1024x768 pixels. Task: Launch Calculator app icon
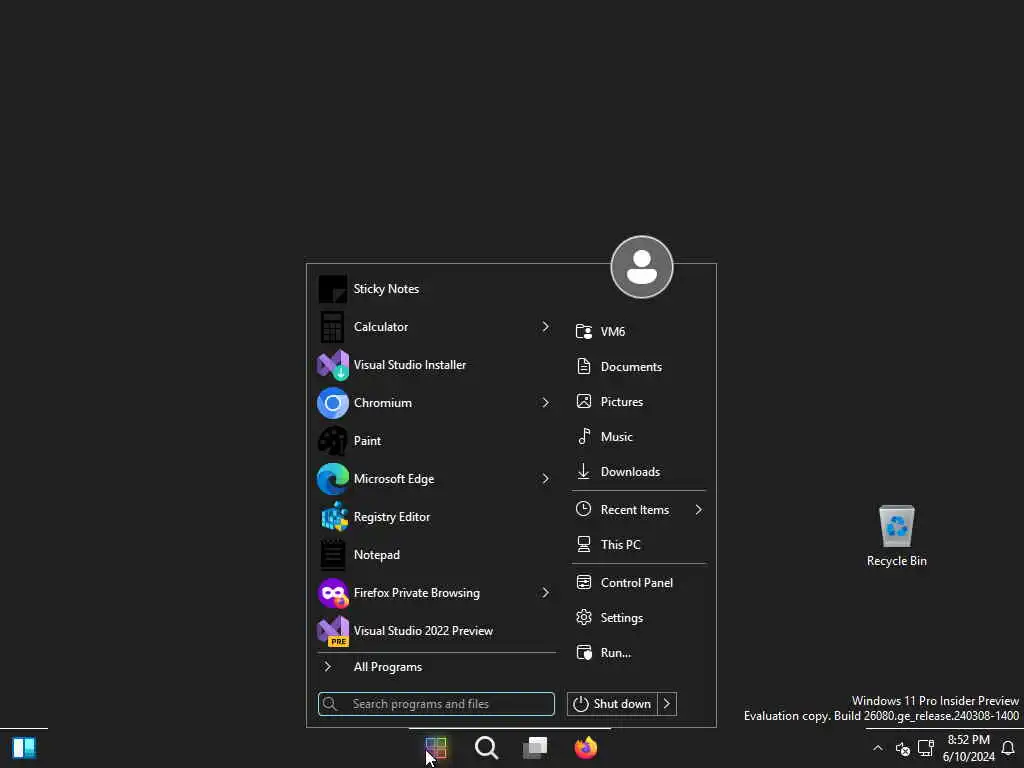point(332,327)
